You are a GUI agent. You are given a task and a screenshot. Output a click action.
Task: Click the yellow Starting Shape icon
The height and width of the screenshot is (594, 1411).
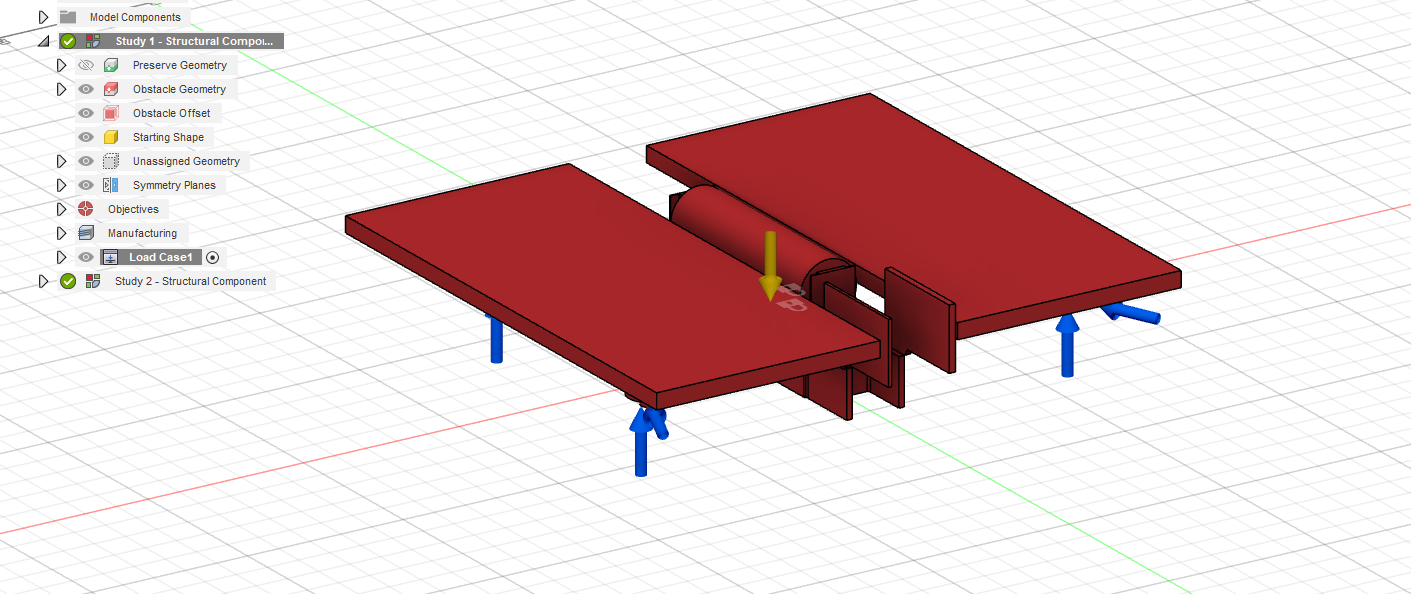109,137
